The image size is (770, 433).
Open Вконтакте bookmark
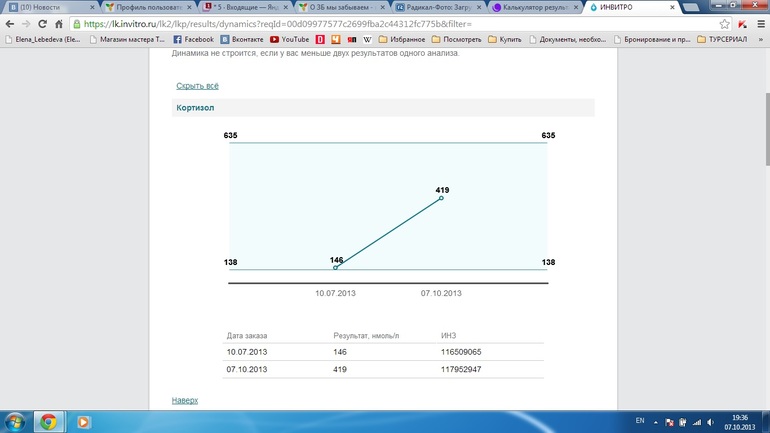coord(242,39)
